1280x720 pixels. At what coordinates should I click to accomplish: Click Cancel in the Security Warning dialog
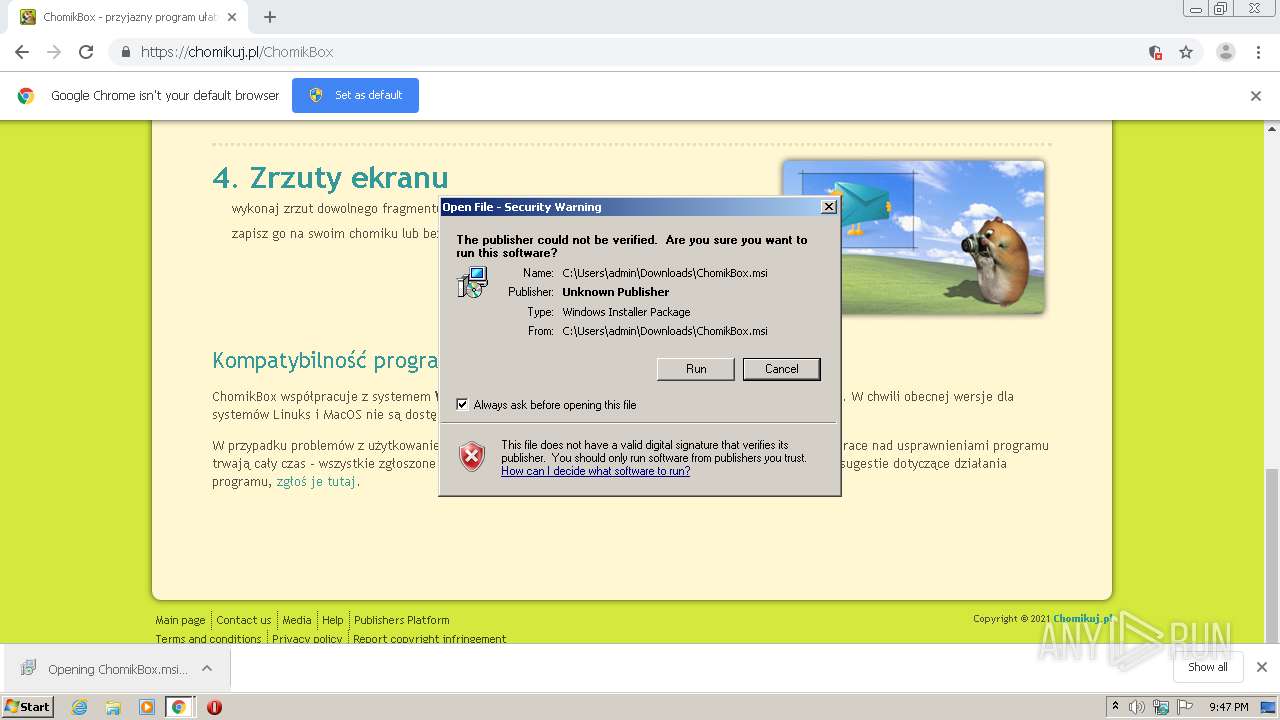point(782,369)
